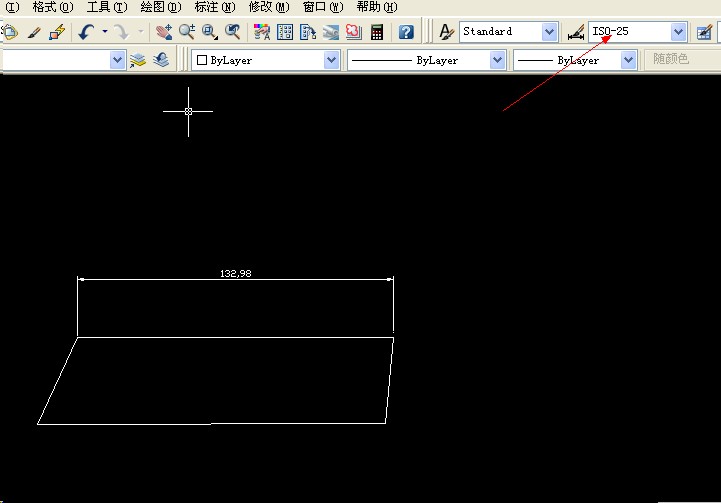Open the undo history dropdown arrow
This screenshot has width=721, height=503.
tap(105, 32)
